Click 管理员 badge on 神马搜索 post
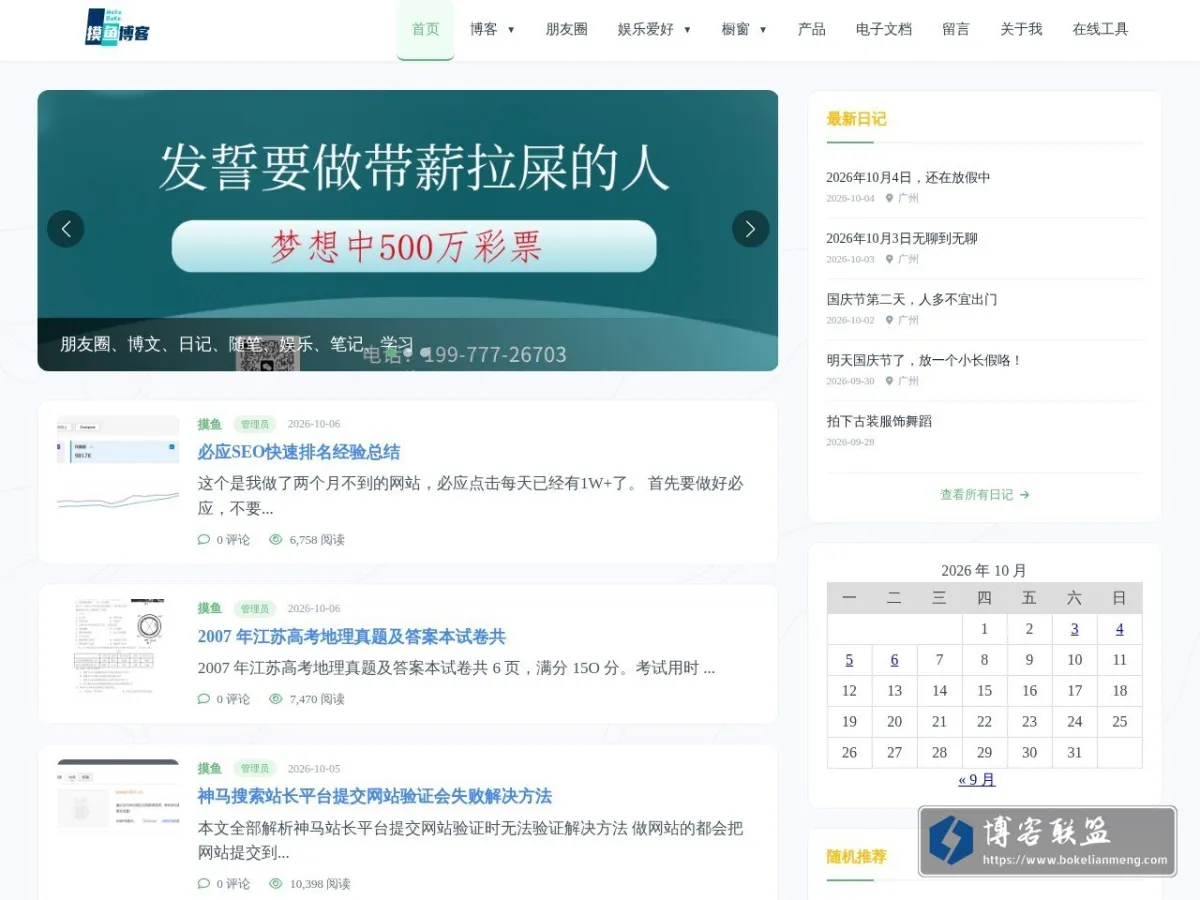Viewport: 1200px width, 900px height. [x=255, y=769]
